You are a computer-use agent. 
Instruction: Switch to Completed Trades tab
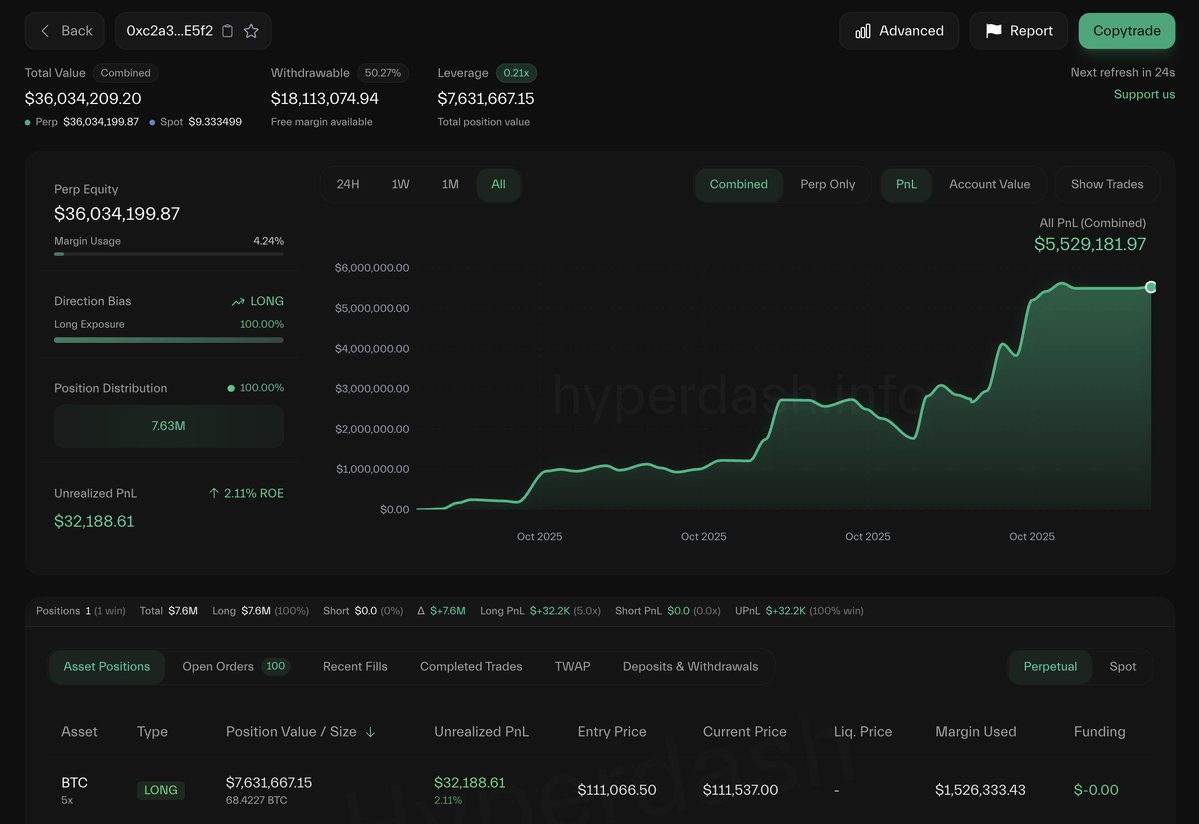click(470, 666)
